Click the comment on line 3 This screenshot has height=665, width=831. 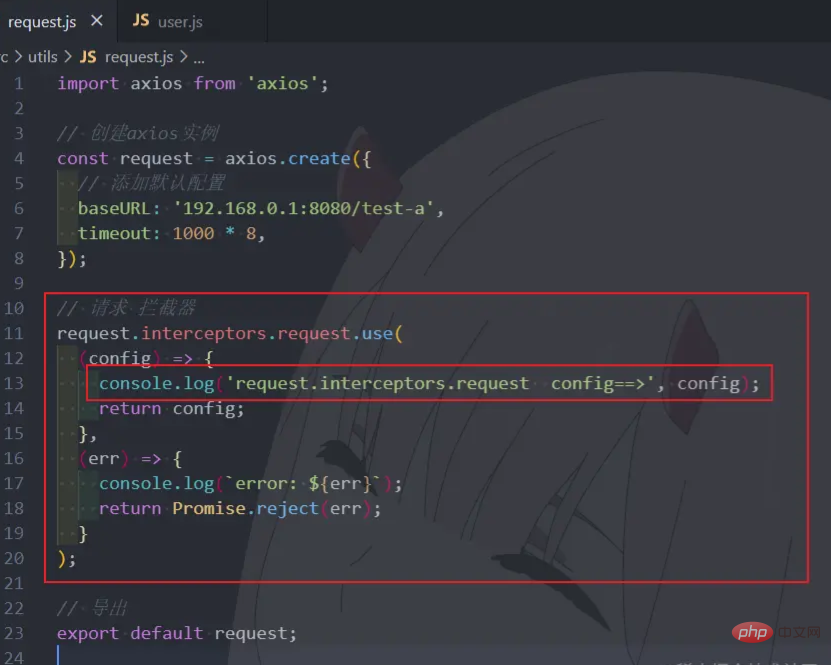pyautogui.click(x=138, y=133)
